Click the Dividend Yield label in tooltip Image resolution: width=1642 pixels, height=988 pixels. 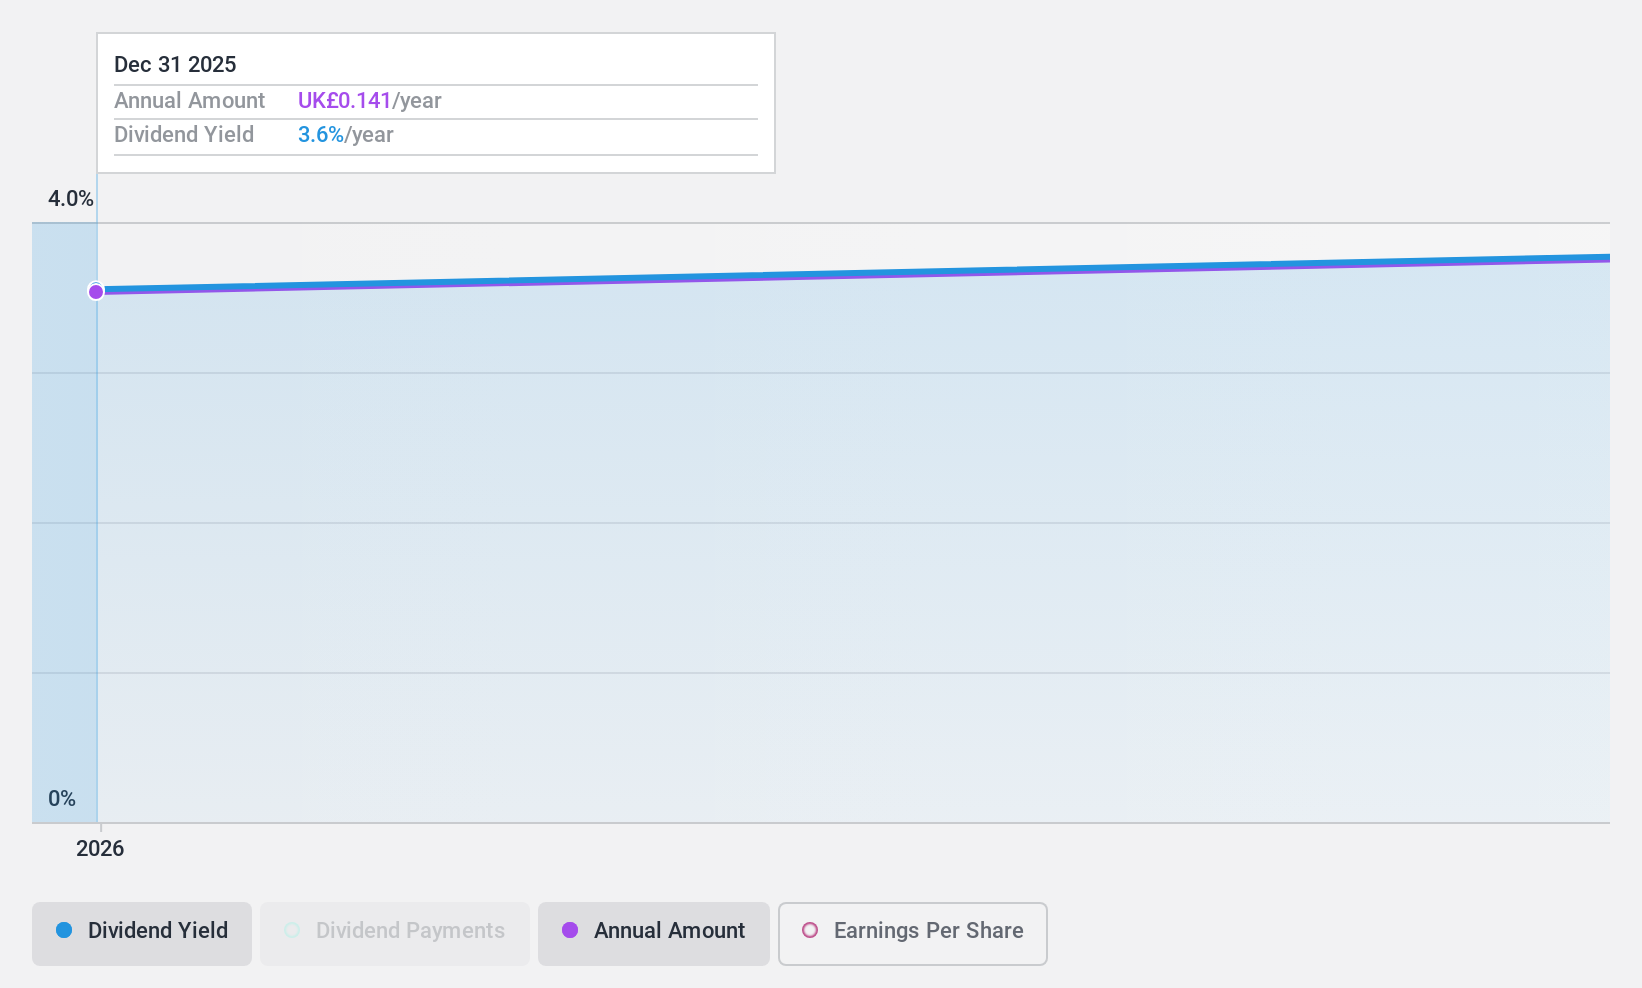(x=184, y=135)
